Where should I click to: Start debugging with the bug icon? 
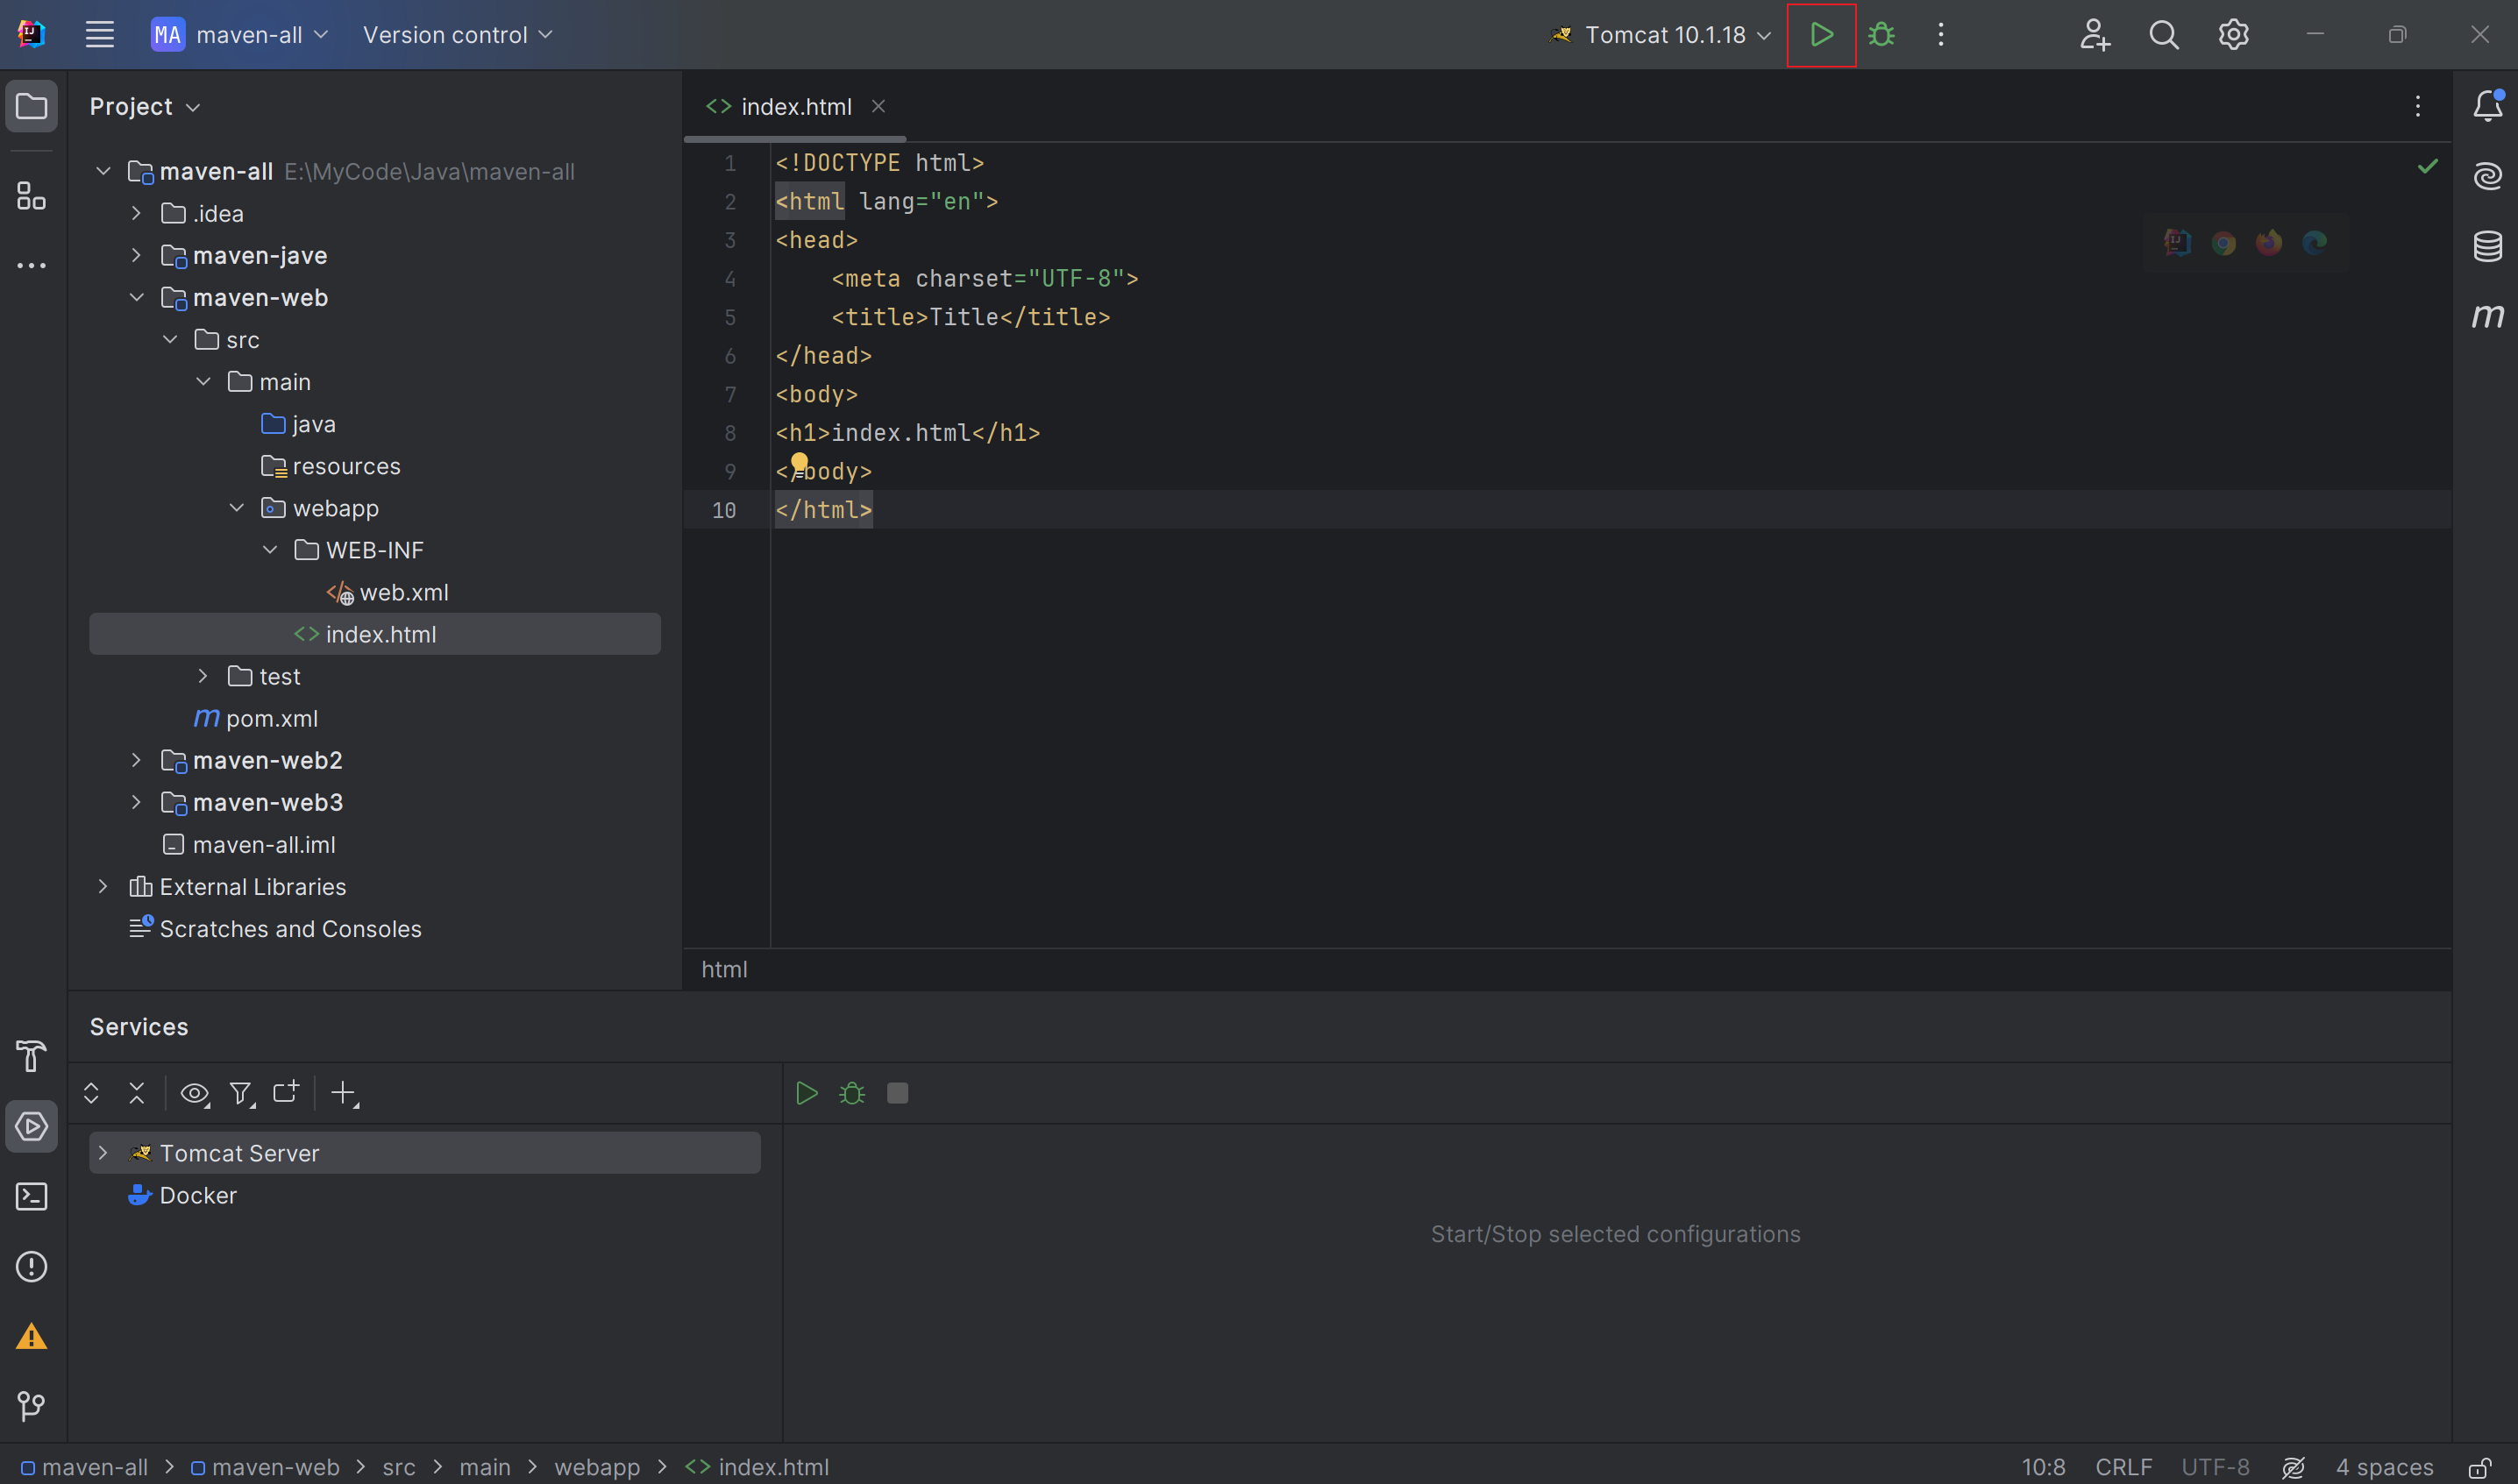[x=1881, y=35]
